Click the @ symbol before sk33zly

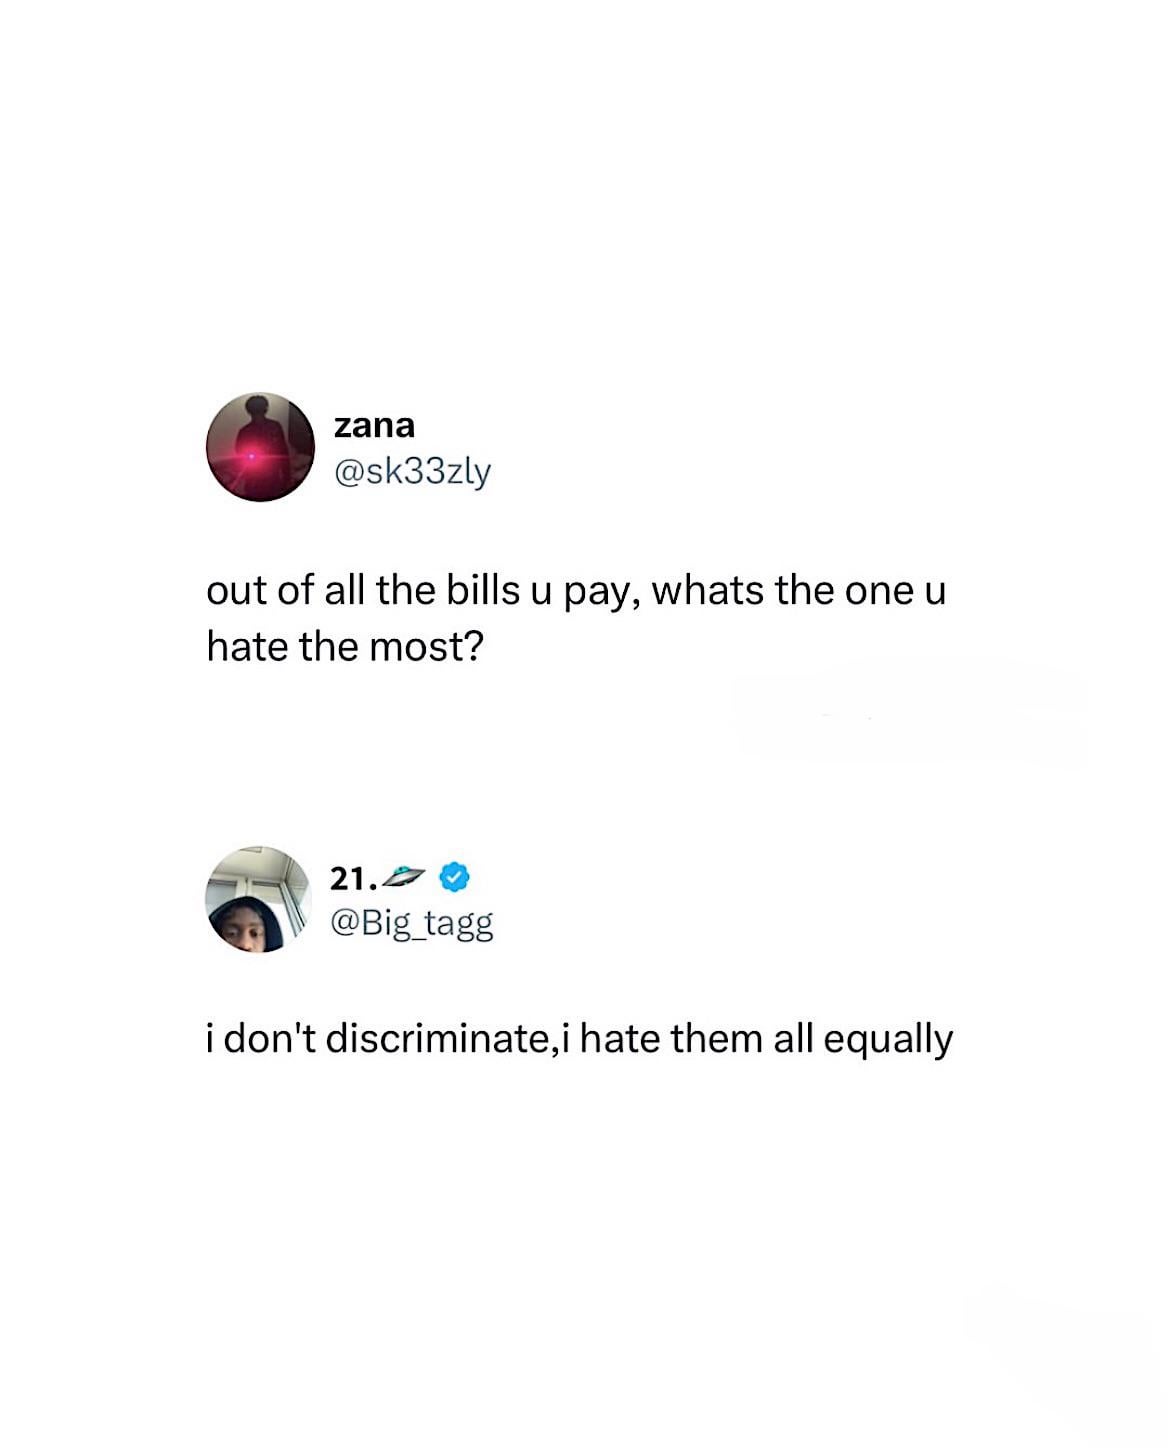345,472
